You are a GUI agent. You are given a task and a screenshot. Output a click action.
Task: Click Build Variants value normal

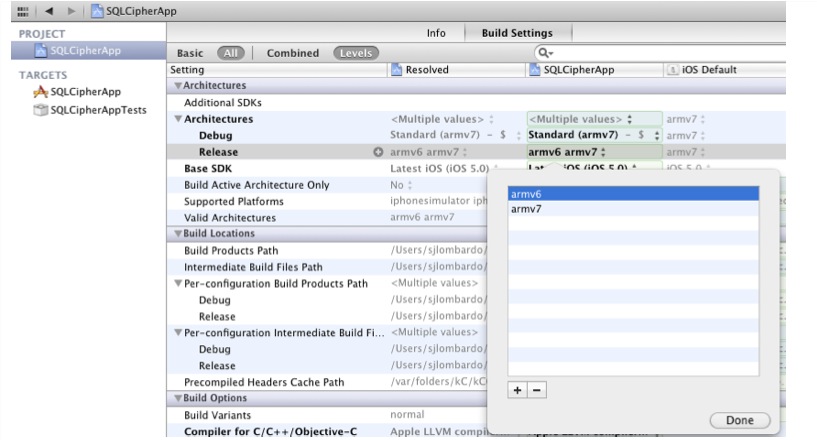[407, 414]
